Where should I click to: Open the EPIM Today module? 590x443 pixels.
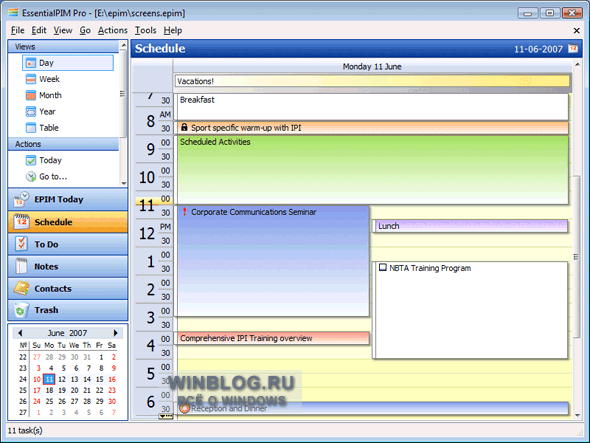[68, 199]
